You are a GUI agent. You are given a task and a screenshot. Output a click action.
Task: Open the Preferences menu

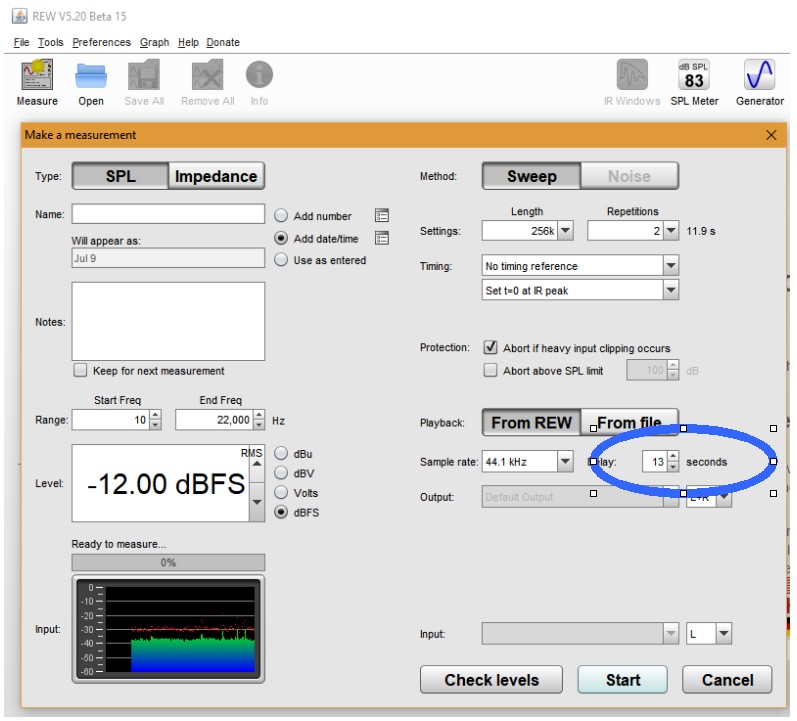[x=101, y=42]
